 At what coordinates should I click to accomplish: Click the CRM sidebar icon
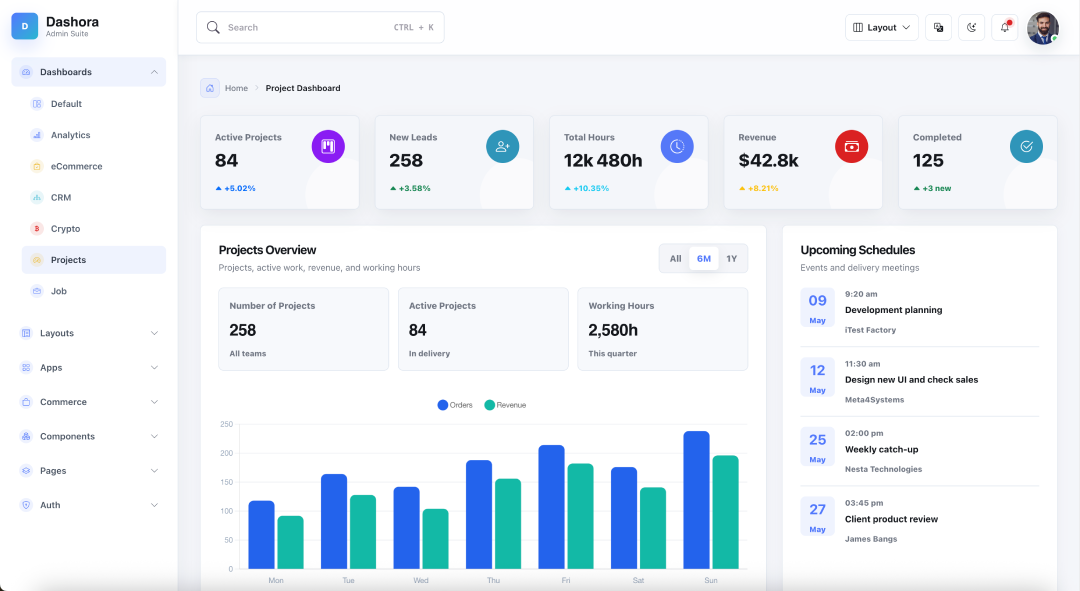pyautogui.click(x=37, y=198)
